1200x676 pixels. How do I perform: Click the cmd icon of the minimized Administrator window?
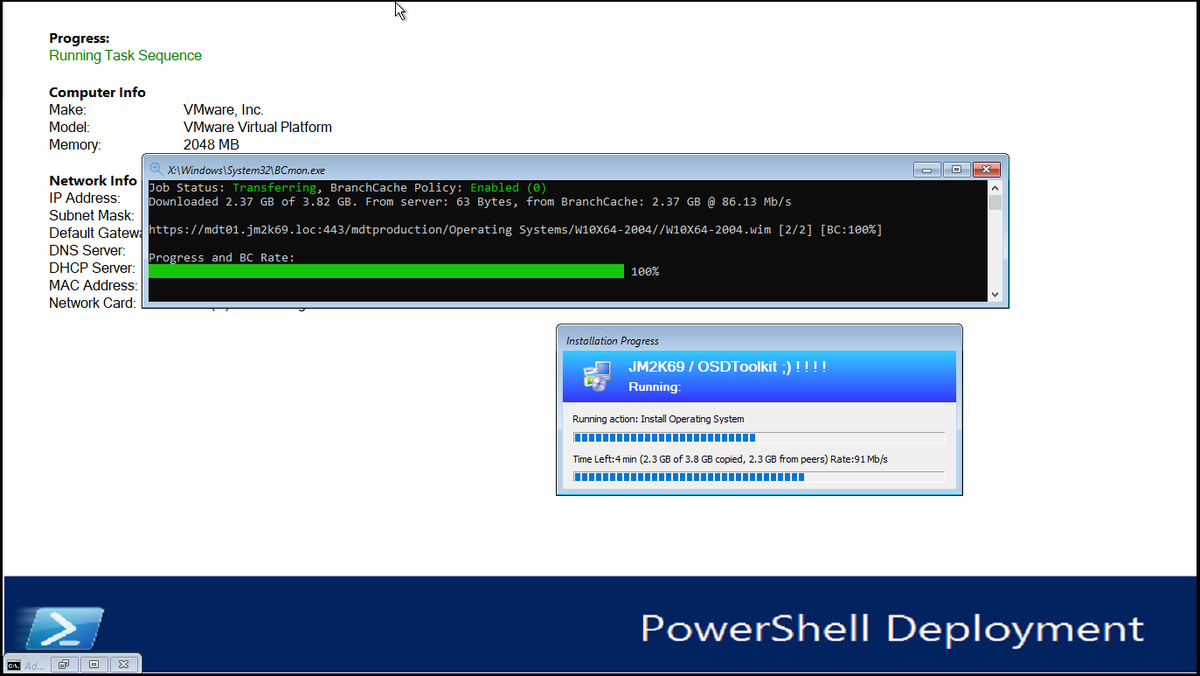click(x=14, y=664)
